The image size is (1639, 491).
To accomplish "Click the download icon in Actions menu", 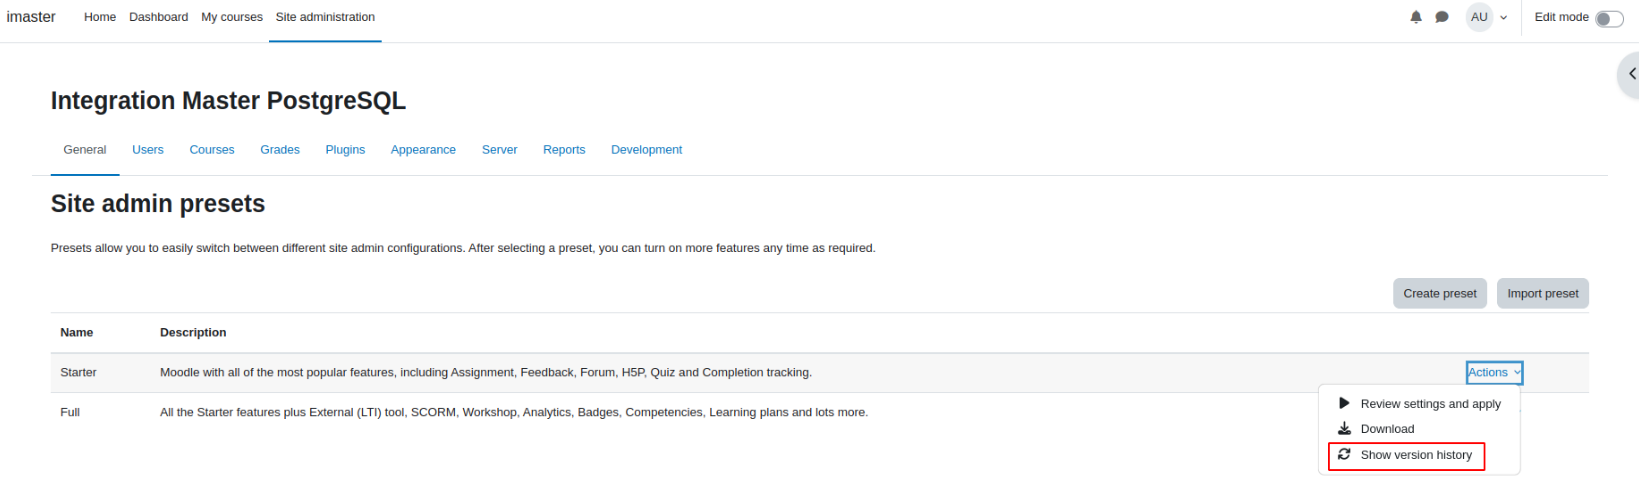I will coord(1345,428).
